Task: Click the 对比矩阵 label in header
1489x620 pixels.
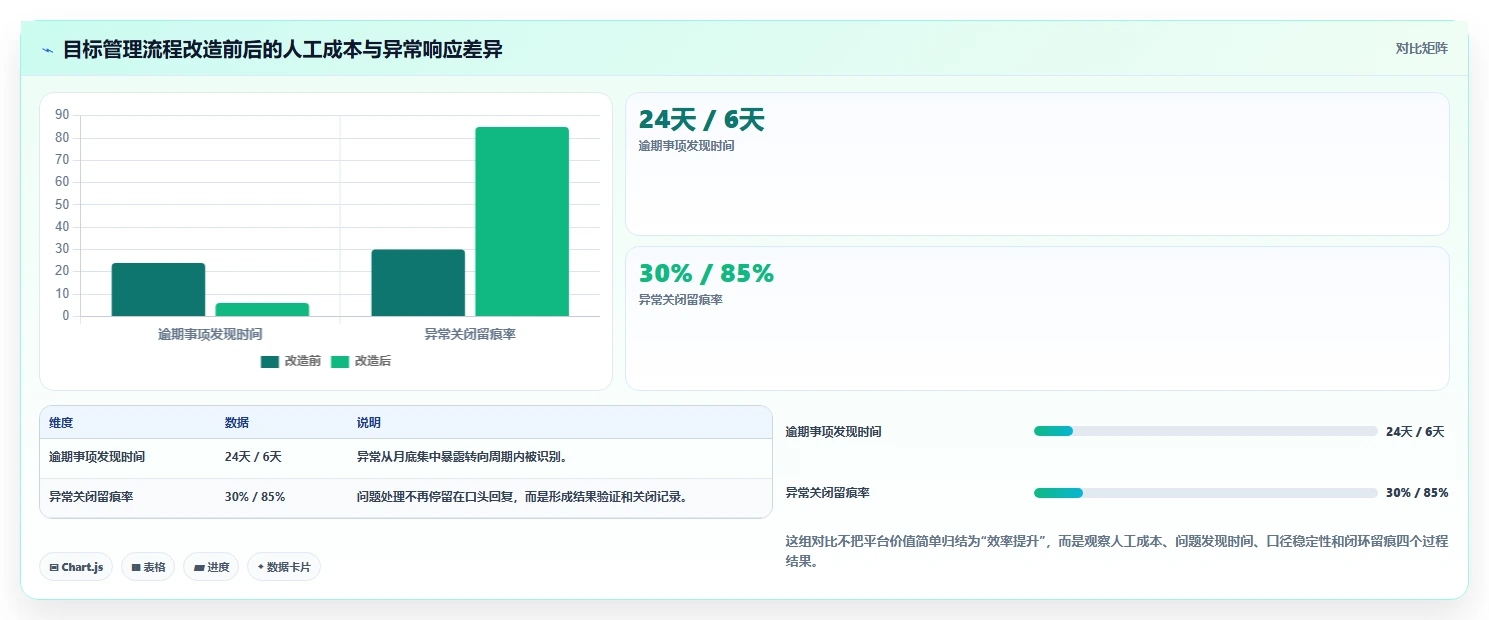Action: (x=1421, y=48)
